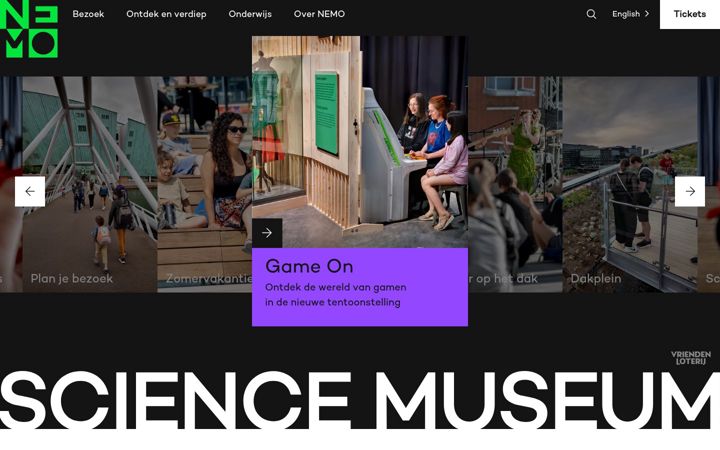This screenshot has width=720, height=450.
Task: Click the Game On exhibition photo
Action: [x=360, y=142]
